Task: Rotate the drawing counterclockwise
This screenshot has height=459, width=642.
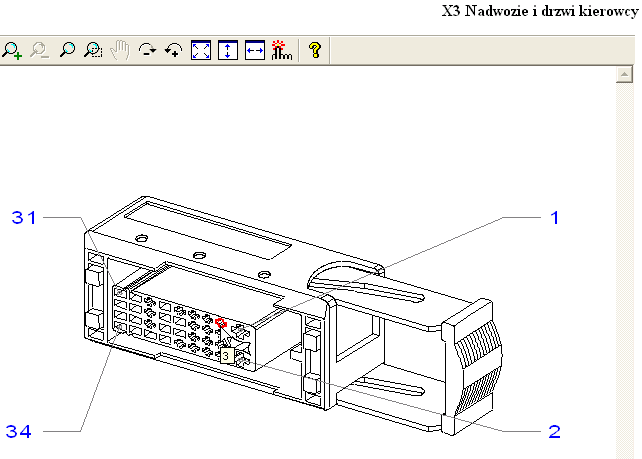Action: (x=174, y=51)
